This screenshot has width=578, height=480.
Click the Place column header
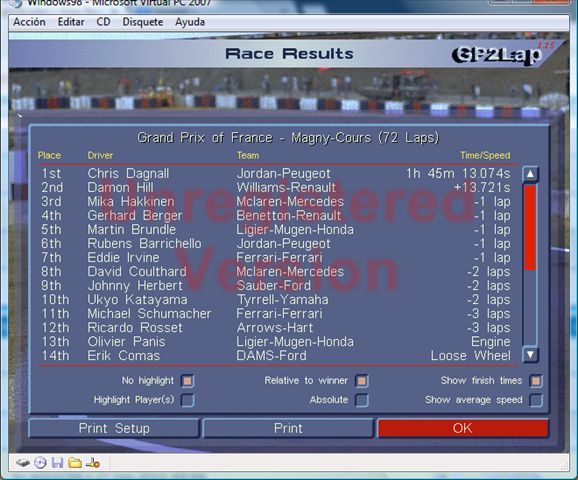(49, 156)
